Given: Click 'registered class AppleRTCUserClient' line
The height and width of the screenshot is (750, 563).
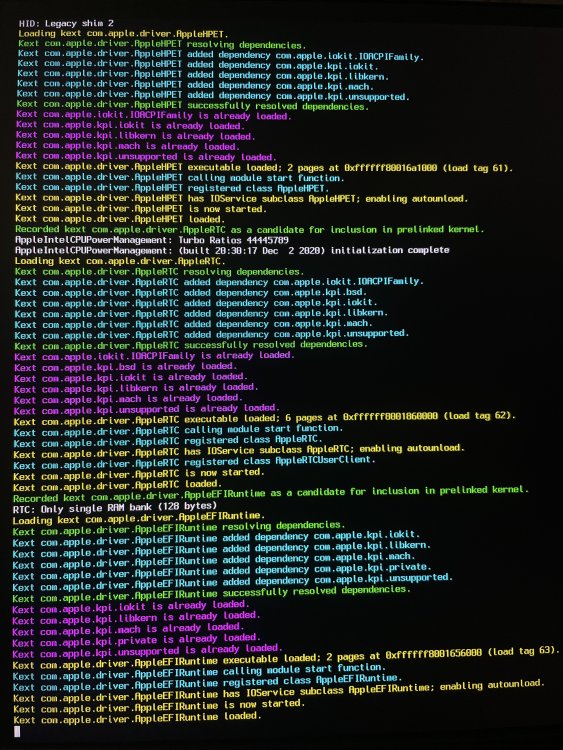Looking at the screenshot, I should tap(194, 462).
